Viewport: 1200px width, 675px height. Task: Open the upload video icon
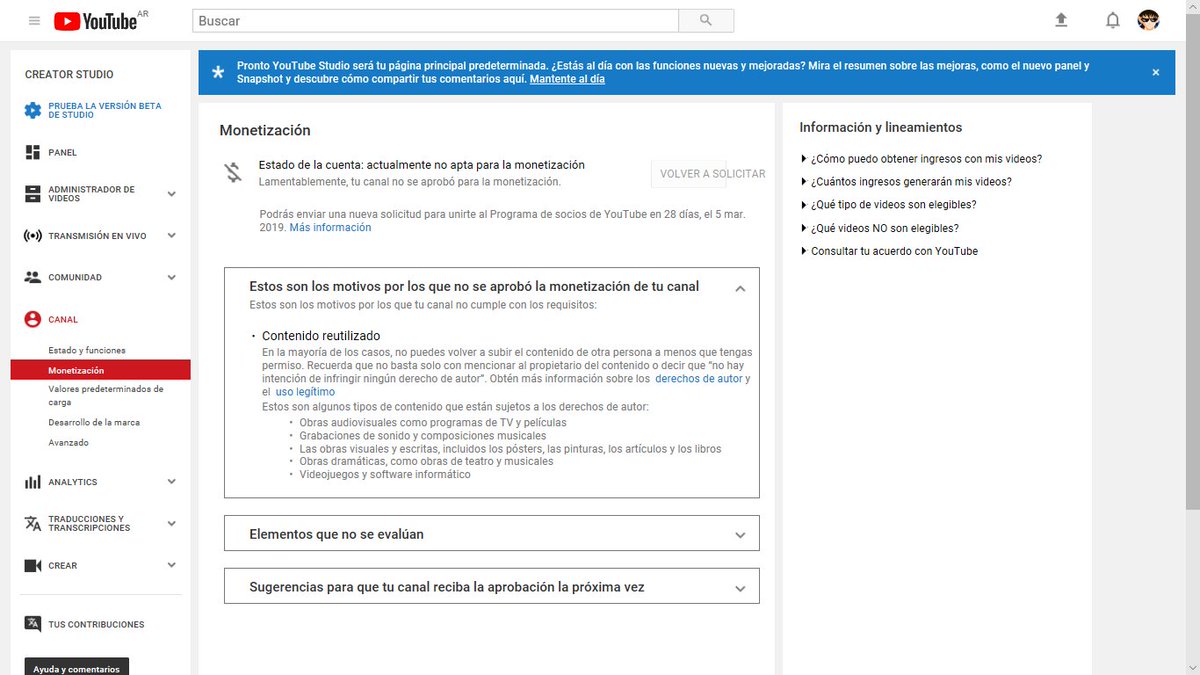click(1061, 20)
